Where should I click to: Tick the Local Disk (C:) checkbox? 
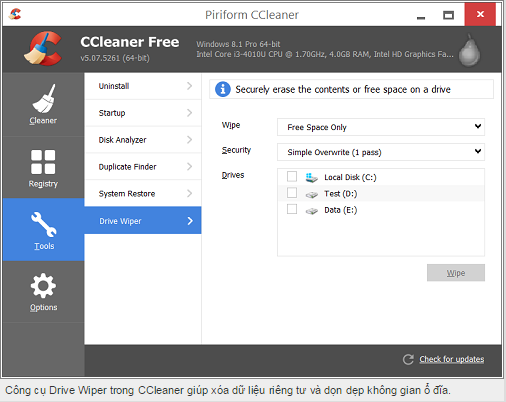292,176
